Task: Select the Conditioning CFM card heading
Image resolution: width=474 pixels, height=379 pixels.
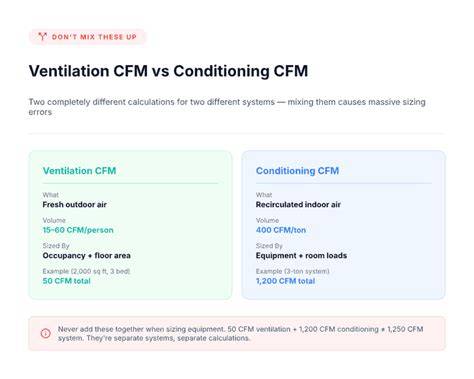Action: point(297,171)
